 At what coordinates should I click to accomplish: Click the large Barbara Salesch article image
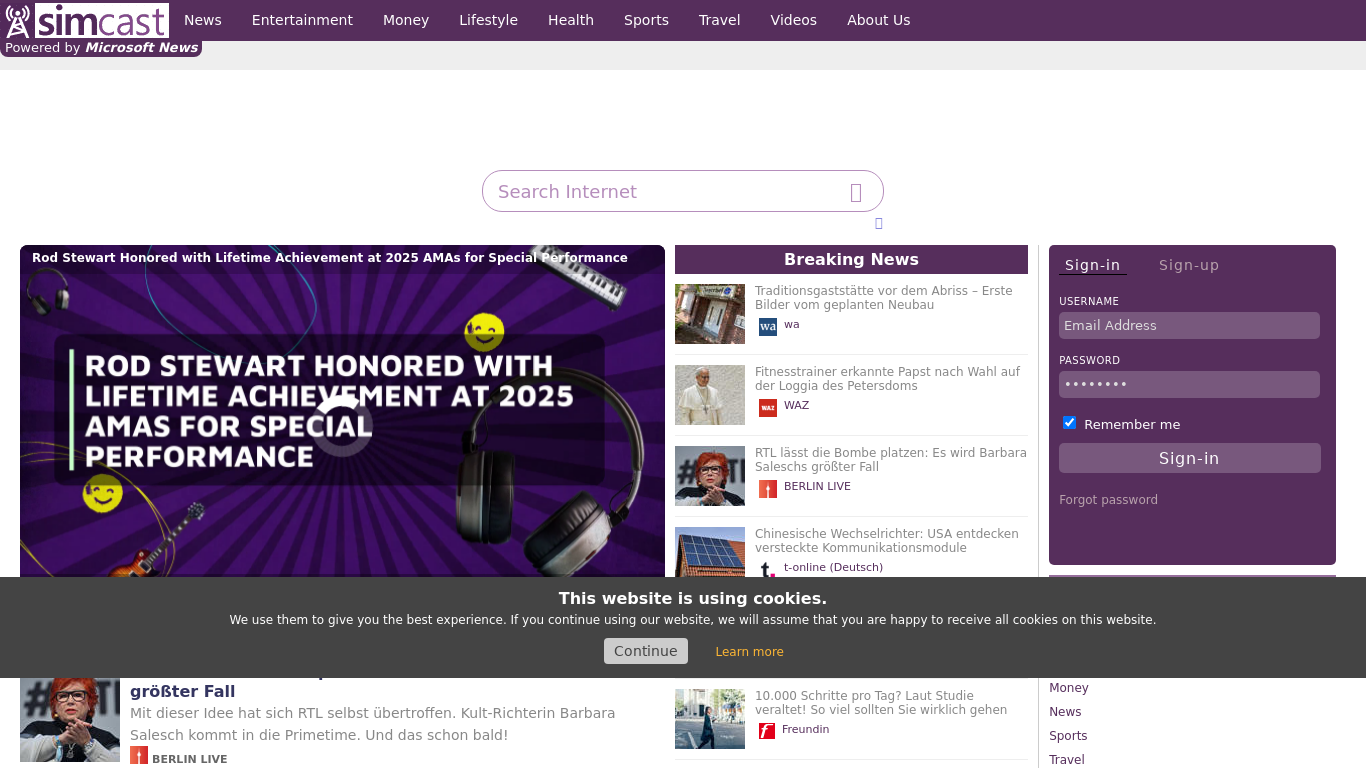pos(70,720)
